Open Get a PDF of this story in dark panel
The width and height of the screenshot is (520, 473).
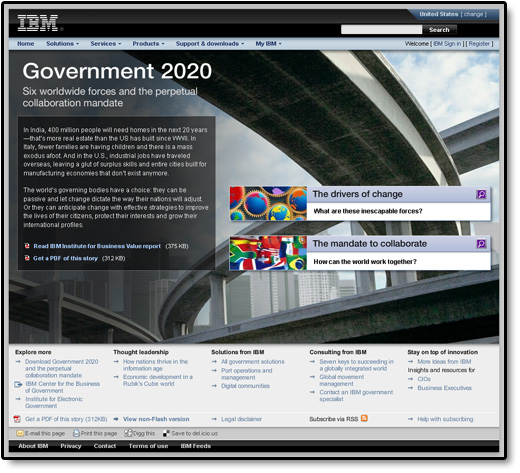[x=65, y=258]
